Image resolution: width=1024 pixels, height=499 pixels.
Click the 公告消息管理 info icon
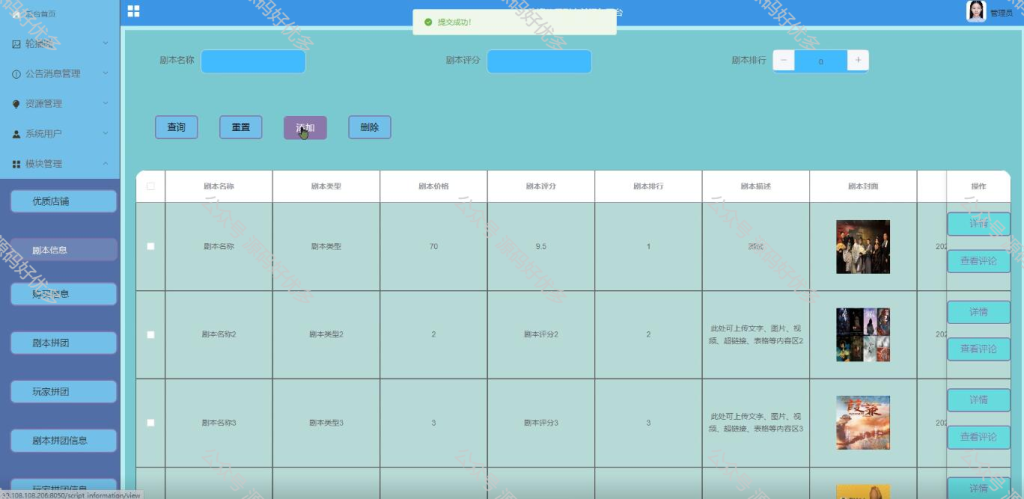tap(16, 74)
